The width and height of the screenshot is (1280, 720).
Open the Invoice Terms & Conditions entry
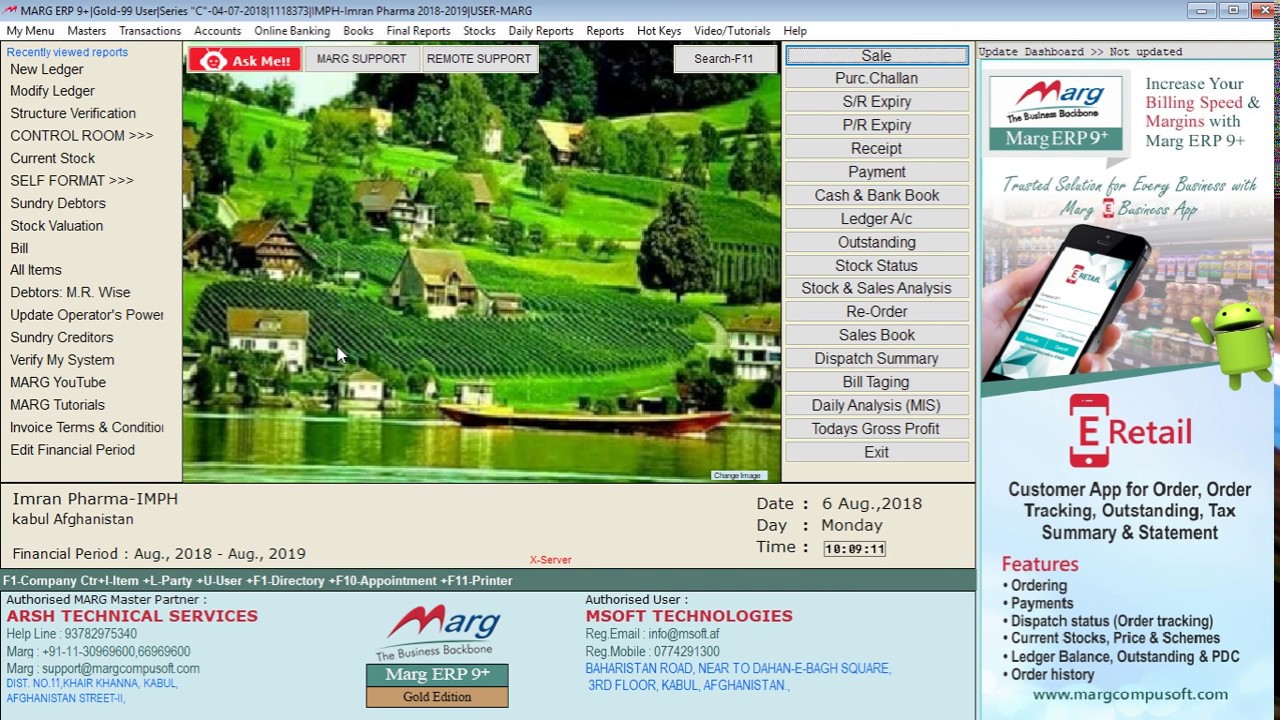(x=87, y=427)
